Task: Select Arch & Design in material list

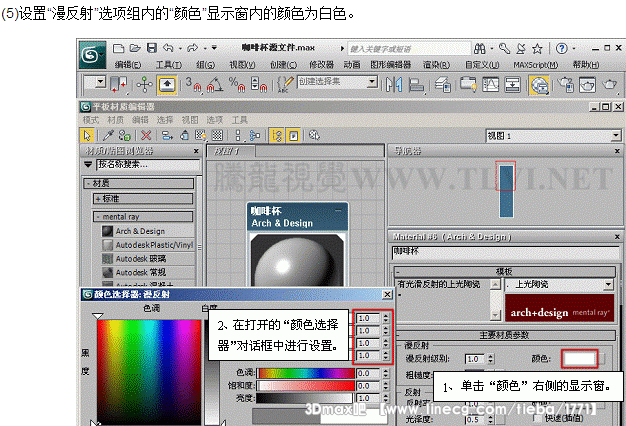Action: pyautogui.click(x=148, y=231)
